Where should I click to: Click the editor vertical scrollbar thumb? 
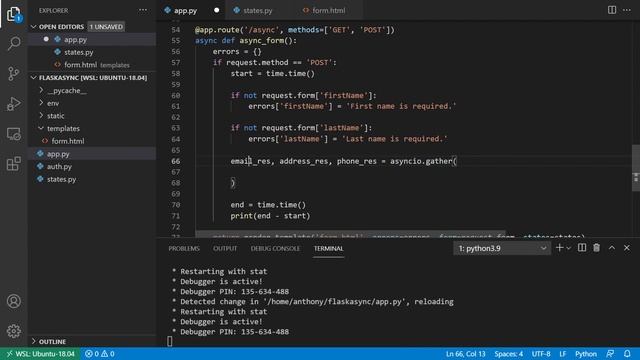tap(636, 168)
